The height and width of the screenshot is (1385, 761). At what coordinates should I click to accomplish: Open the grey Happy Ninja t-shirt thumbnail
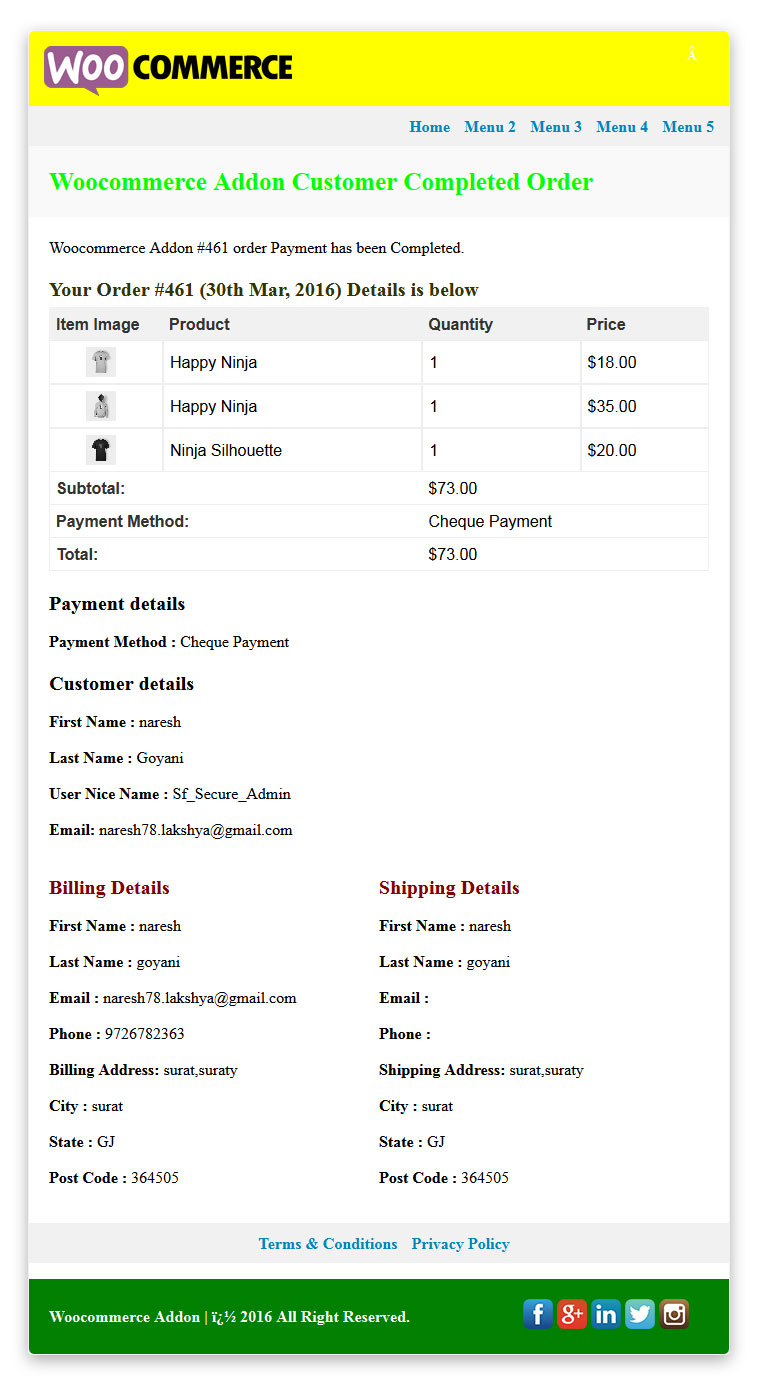101,362
